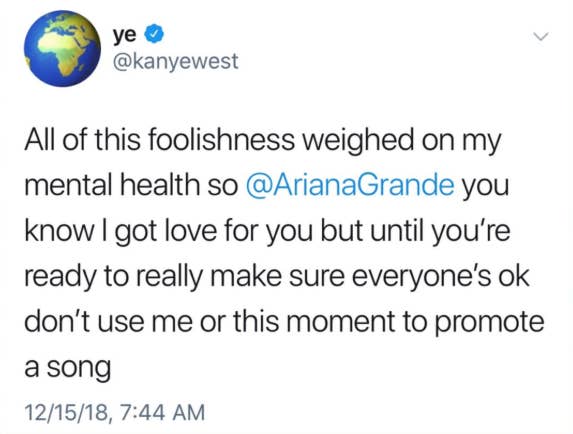Open the 12/15/18 date stamp
This screenshot has width=573, height=434.
pos(66,412)
